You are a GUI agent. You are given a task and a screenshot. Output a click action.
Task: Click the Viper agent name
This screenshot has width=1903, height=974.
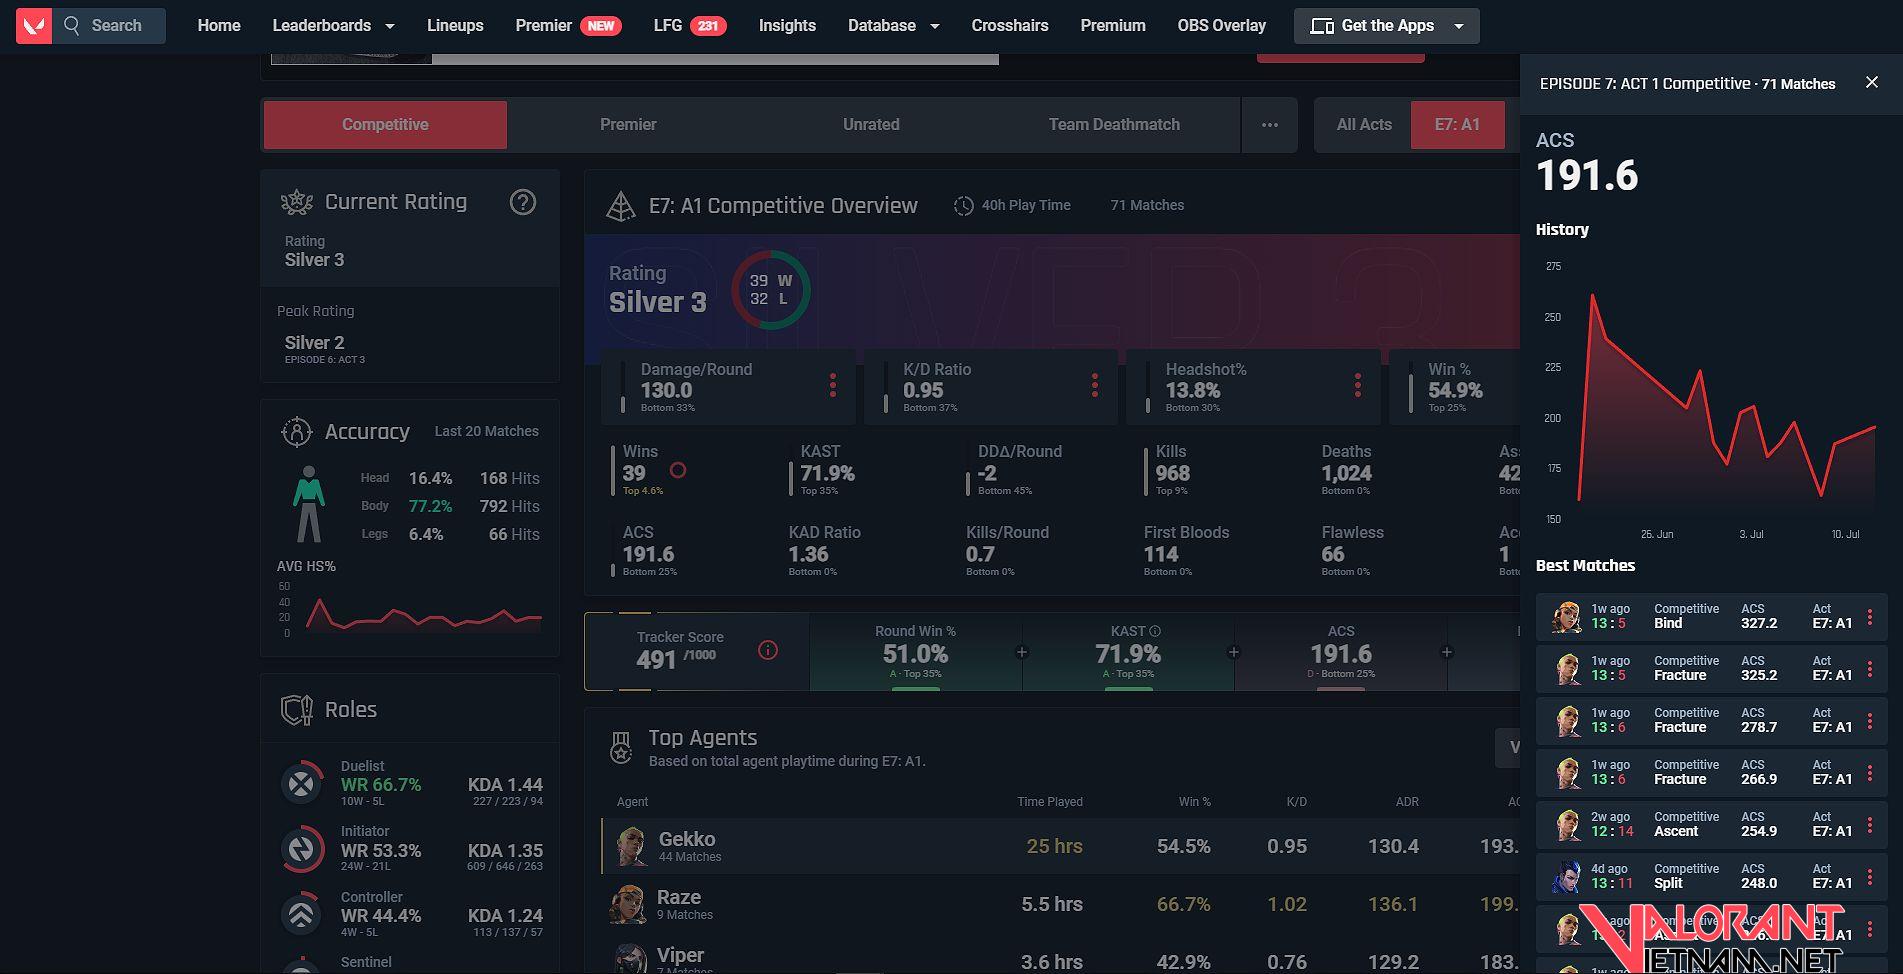coord(680,955)
